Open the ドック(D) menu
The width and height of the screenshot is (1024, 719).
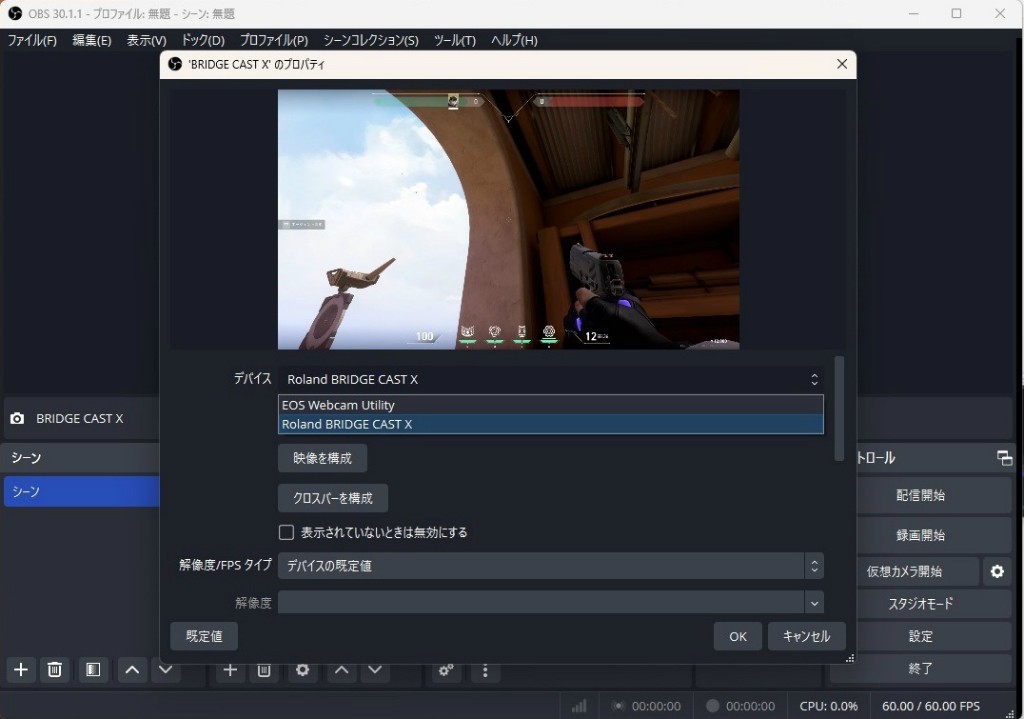point(202,40)
